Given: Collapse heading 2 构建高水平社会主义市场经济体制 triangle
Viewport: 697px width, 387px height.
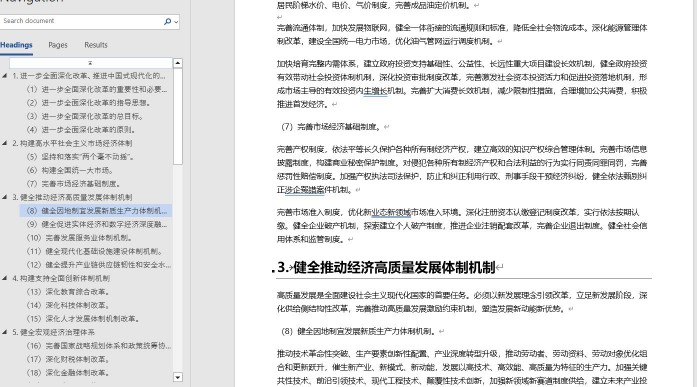Looking at the screenshot, I should (x=4, y=143).
